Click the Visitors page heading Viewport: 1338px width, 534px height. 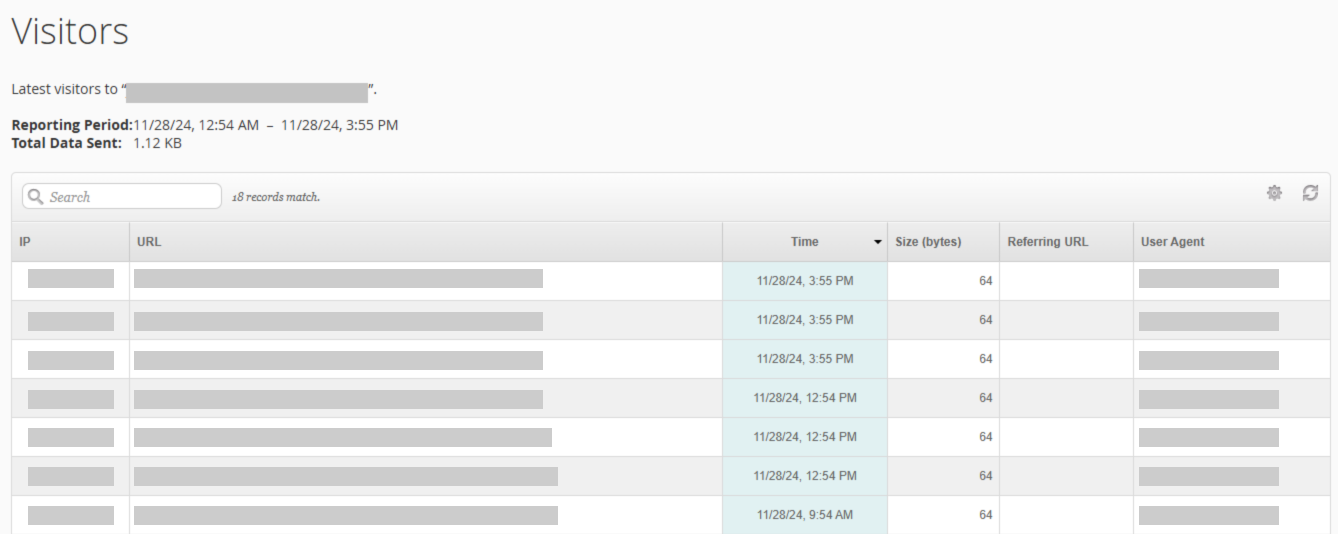point(70,31)
